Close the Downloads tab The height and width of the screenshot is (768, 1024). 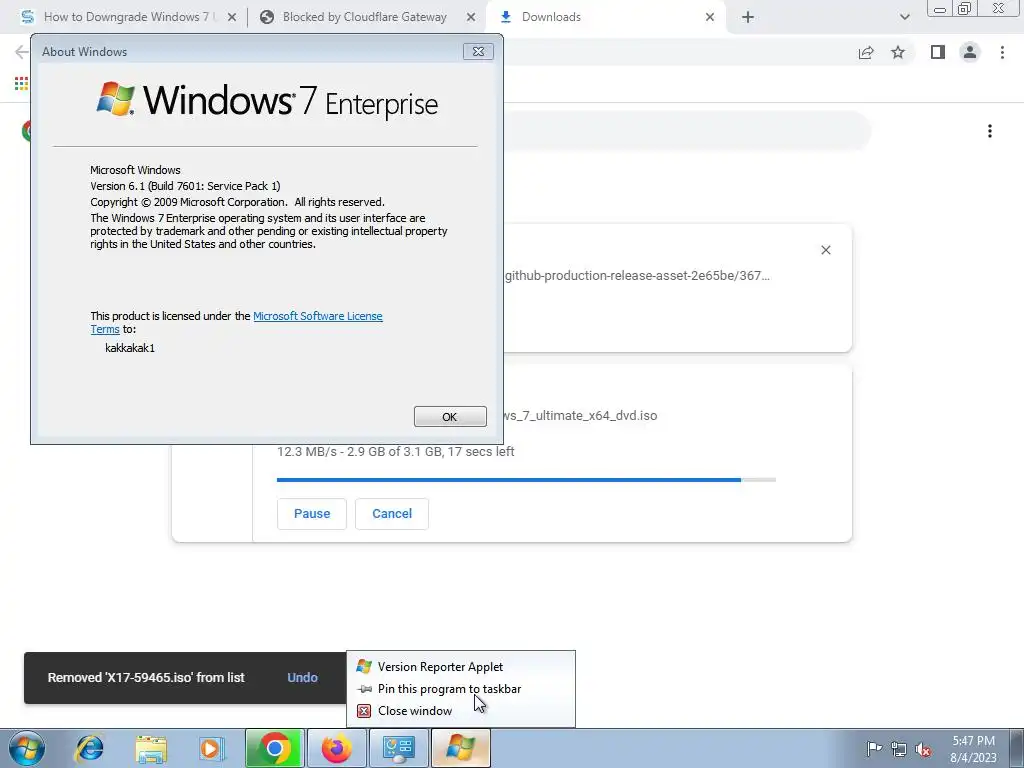tap(710, 18)
